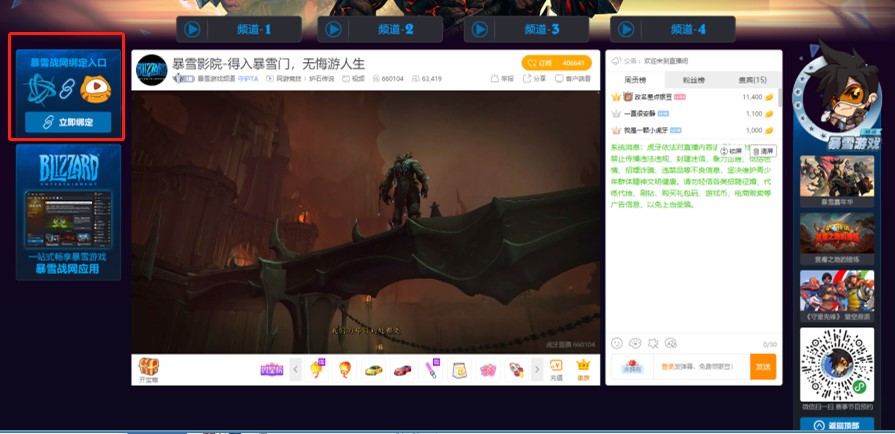This screenshot has height=434, width=895.
Task: Open the 周贡榜 tab
Action: click(x=636, y=80)
